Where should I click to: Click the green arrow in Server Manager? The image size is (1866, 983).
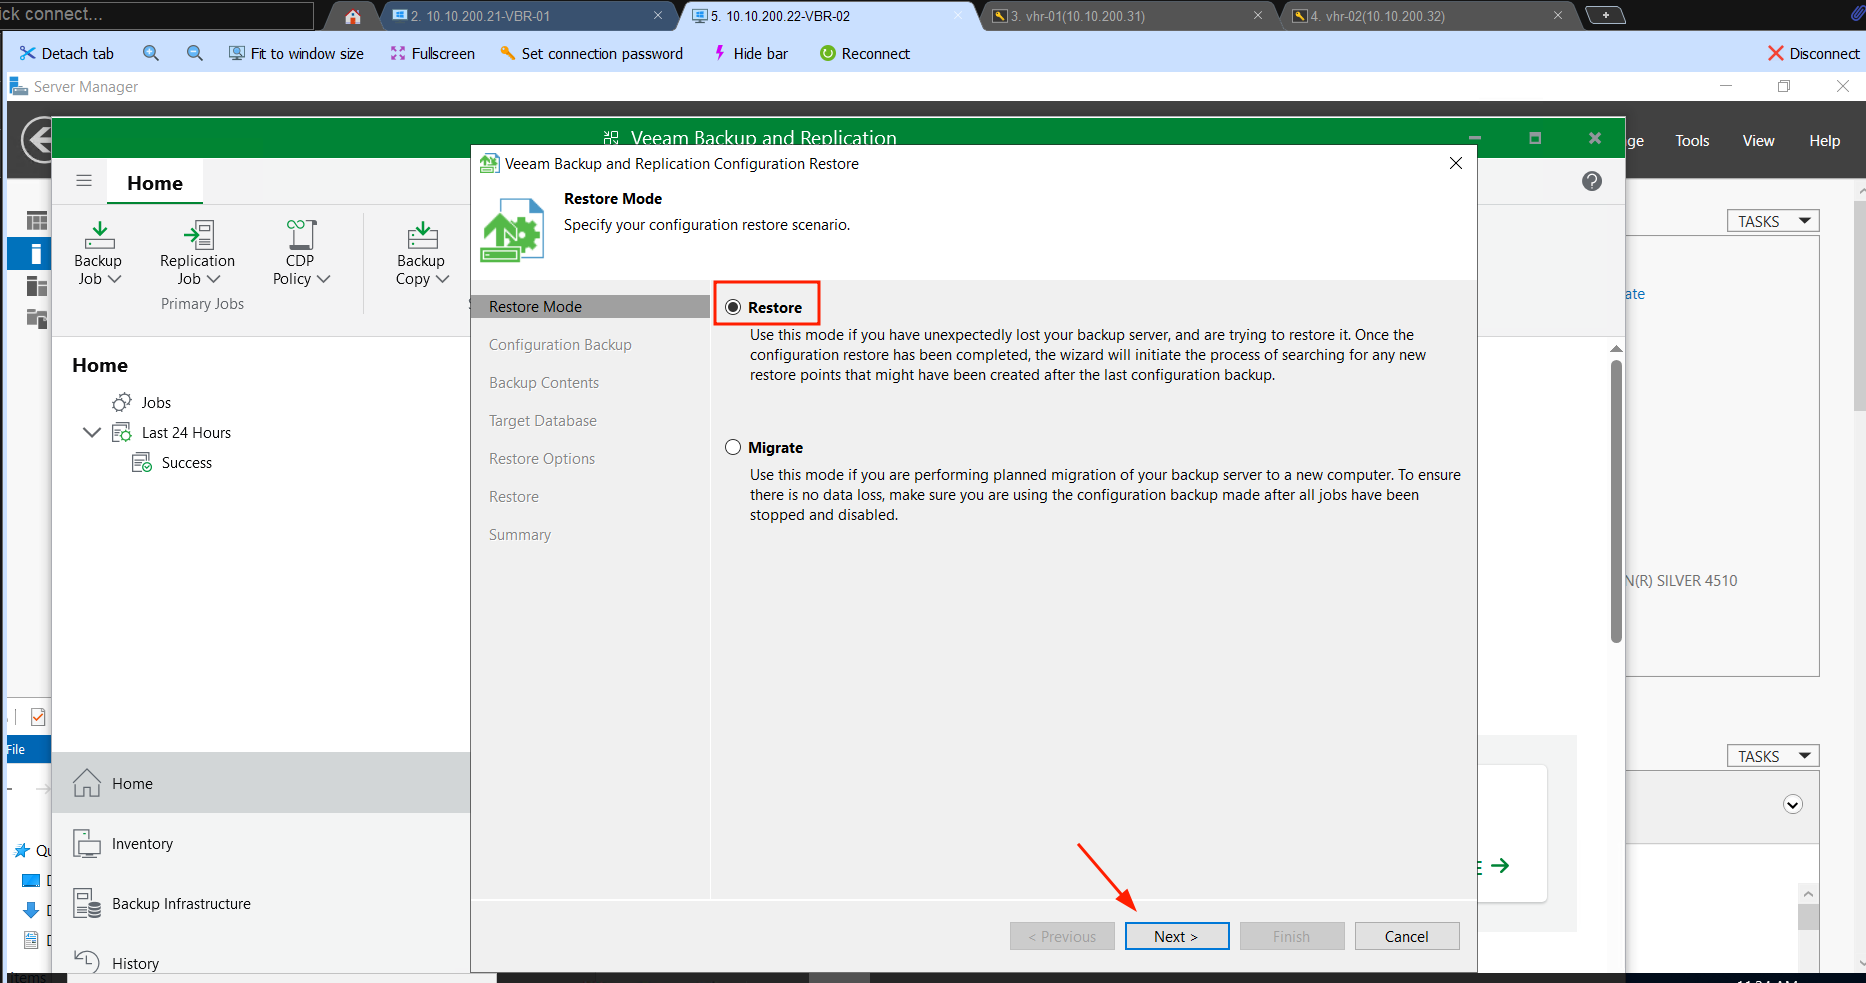(x=1500, y=865)
